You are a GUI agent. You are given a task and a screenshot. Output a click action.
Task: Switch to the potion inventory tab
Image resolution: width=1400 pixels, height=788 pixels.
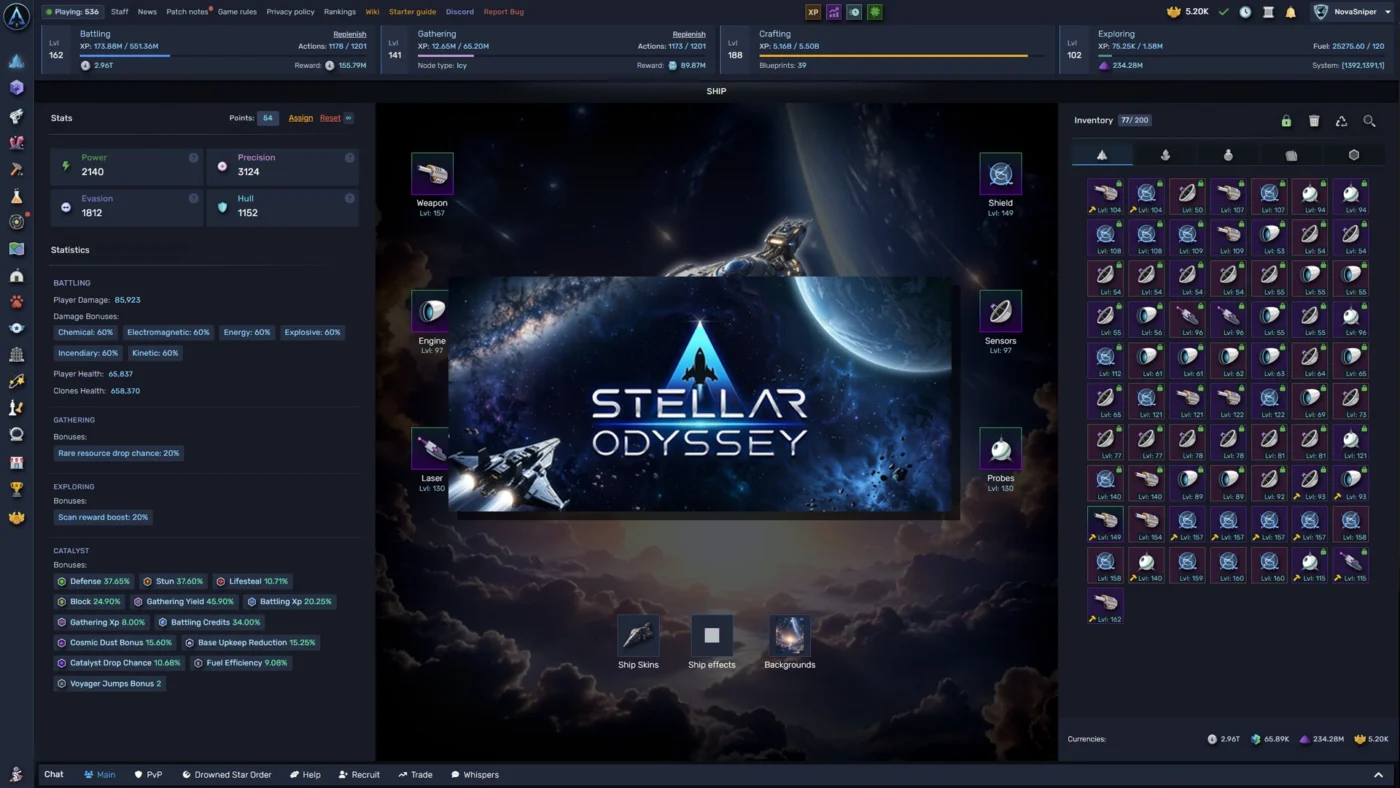[x=1228, y=155]
